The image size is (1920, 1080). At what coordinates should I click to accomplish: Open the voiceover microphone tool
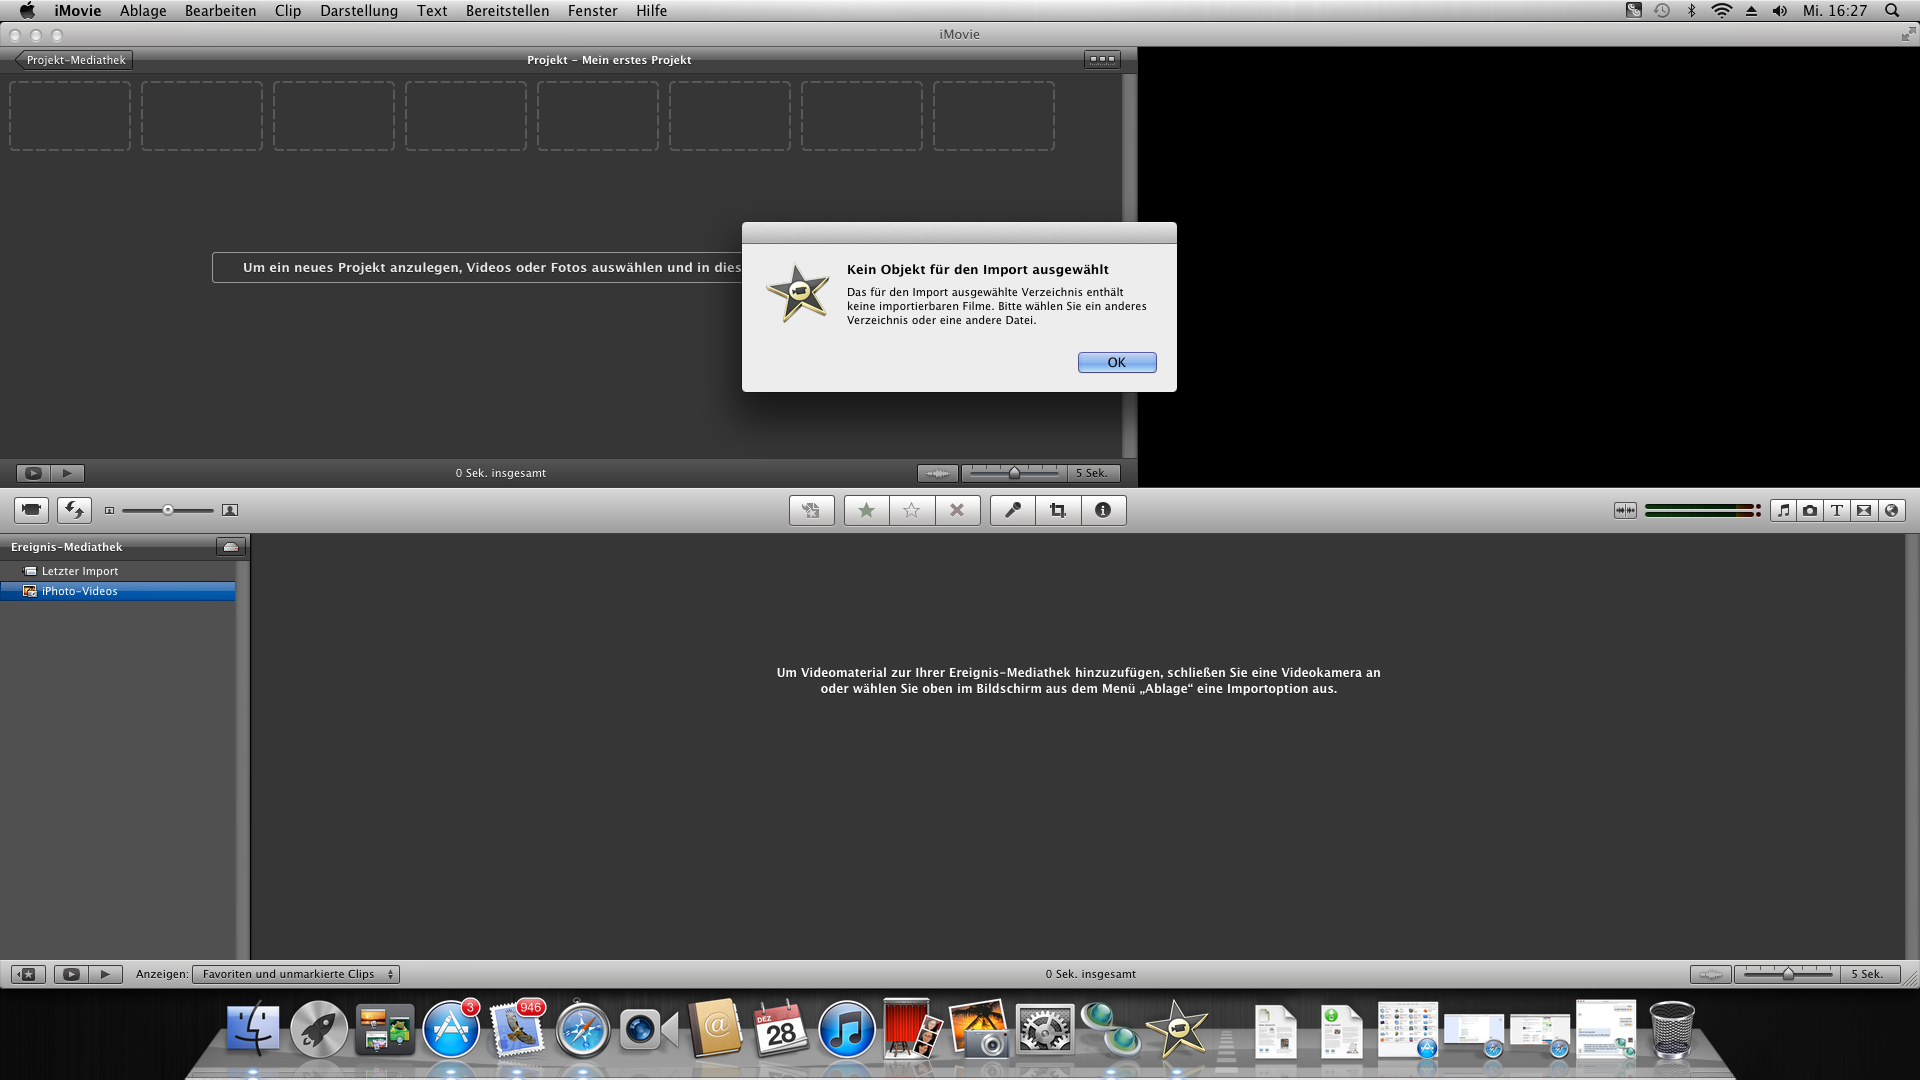point(1013,510)
